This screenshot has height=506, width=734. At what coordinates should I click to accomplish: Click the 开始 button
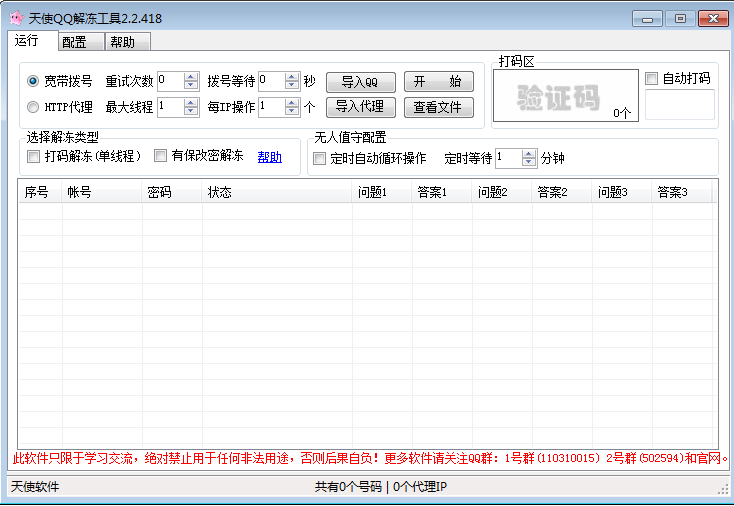tap(439, 82)
